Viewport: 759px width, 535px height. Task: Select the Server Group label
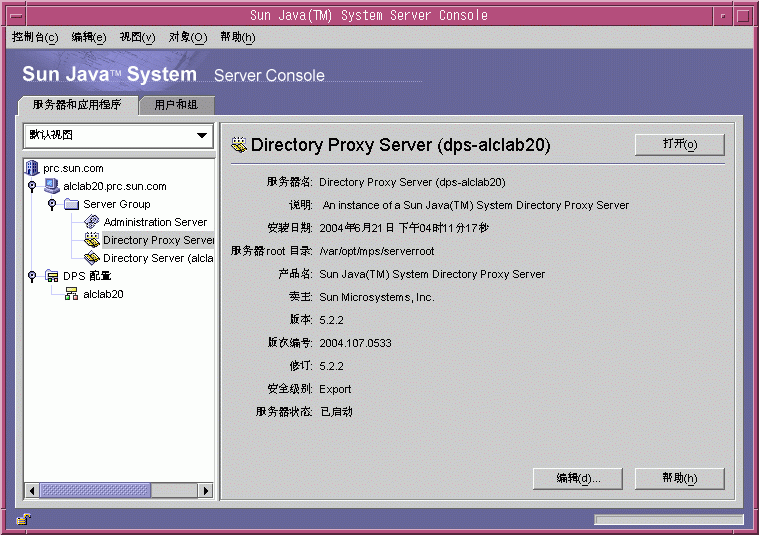pyautogui.click(x=117, y=204)
